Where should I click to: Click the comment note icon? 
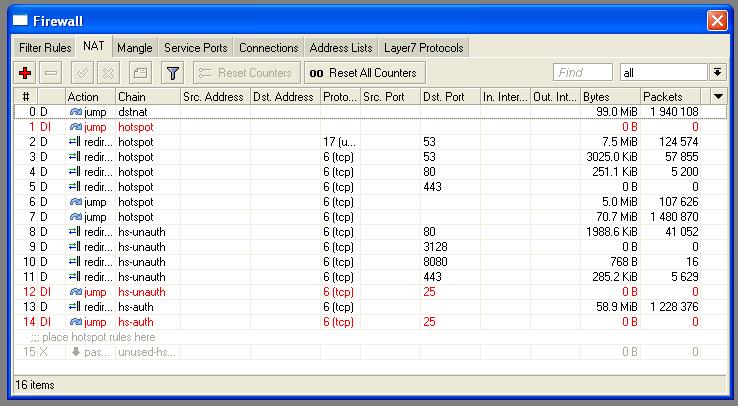tap(140, 73)
